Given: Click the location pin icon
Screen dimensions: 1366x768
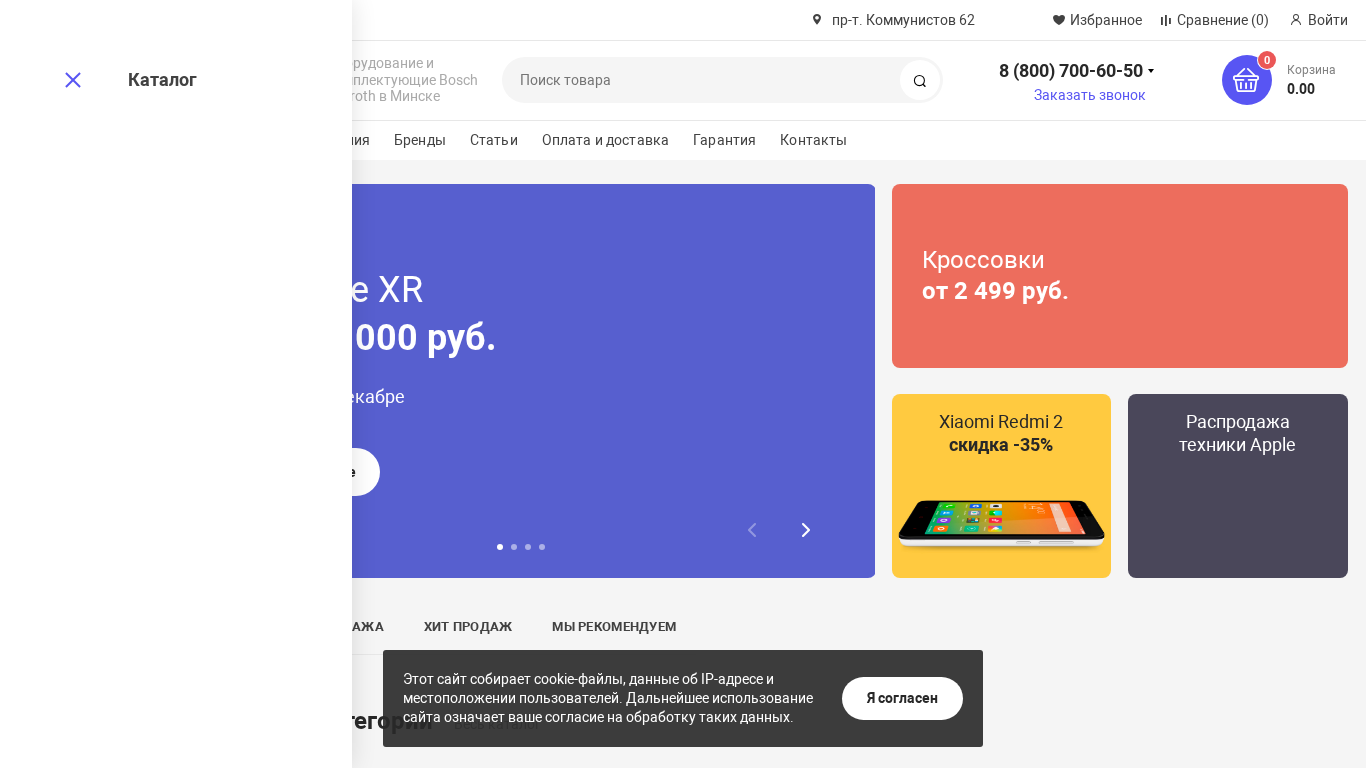Looking at the screenshot, I should click(817, 20).
